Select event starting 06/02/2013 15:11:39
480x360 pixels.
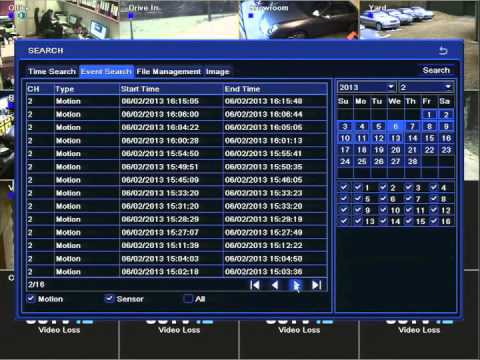[177, 245]
